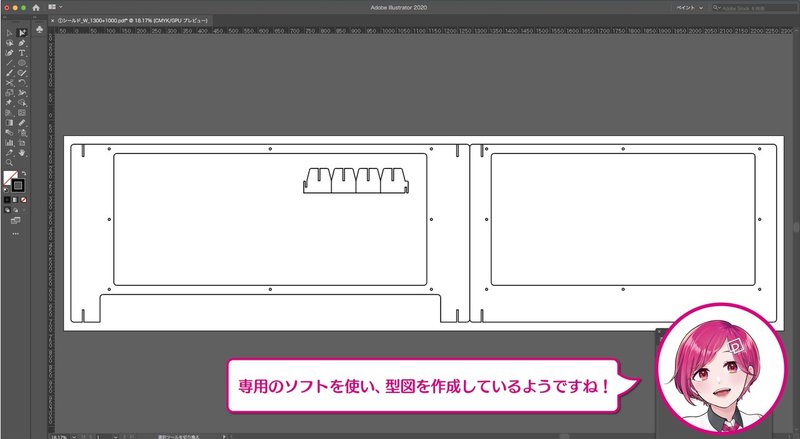This screenshot has width=800, height=439.
Task: Switch to Draw Behind mode
Action: [15, 210]
